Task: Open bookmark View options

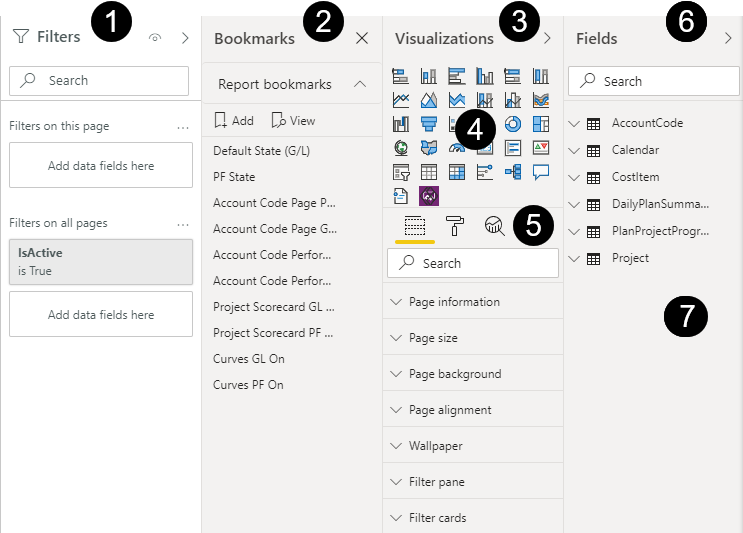Action: (x=293, y=120)
